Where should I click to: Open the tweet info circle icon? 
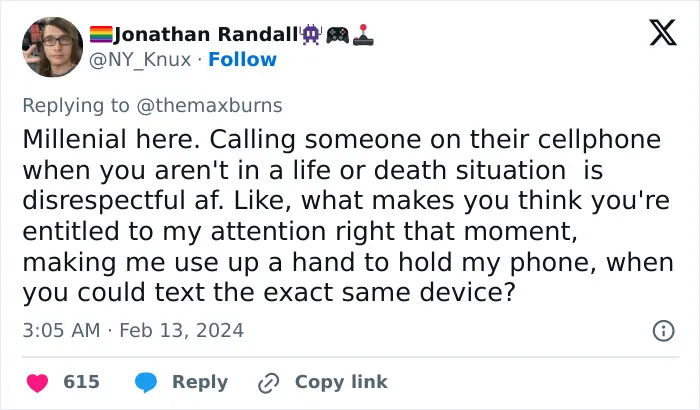pyautogui.click(x=664, y=331)
